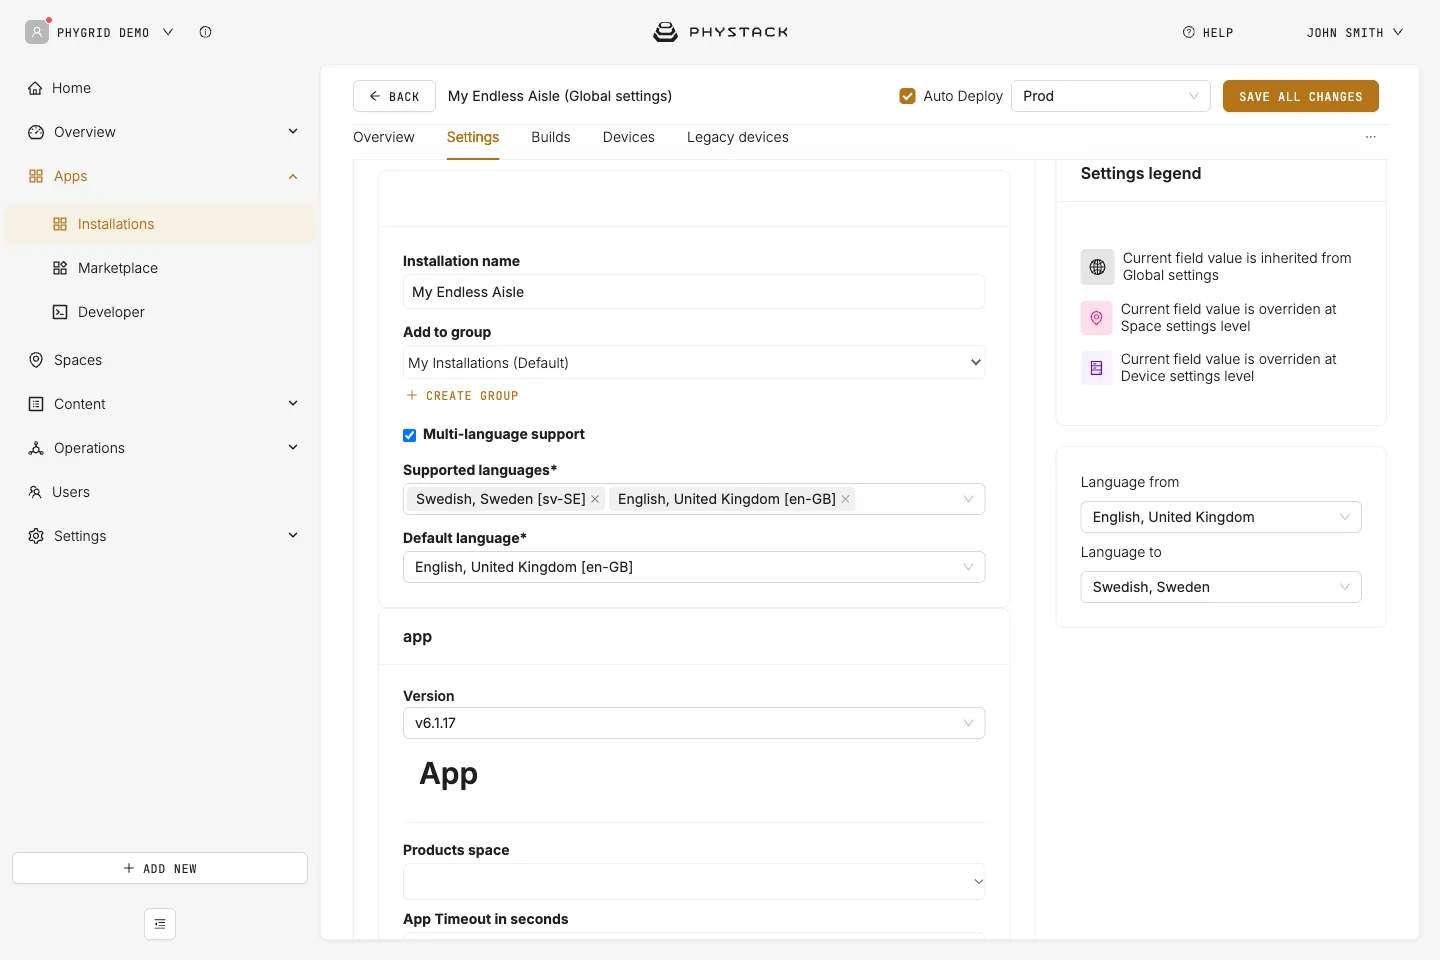The width and height of the screenshot is (1440, 960).
Task: Click the Home icon in sidebar
Action: tap(35, 88)
